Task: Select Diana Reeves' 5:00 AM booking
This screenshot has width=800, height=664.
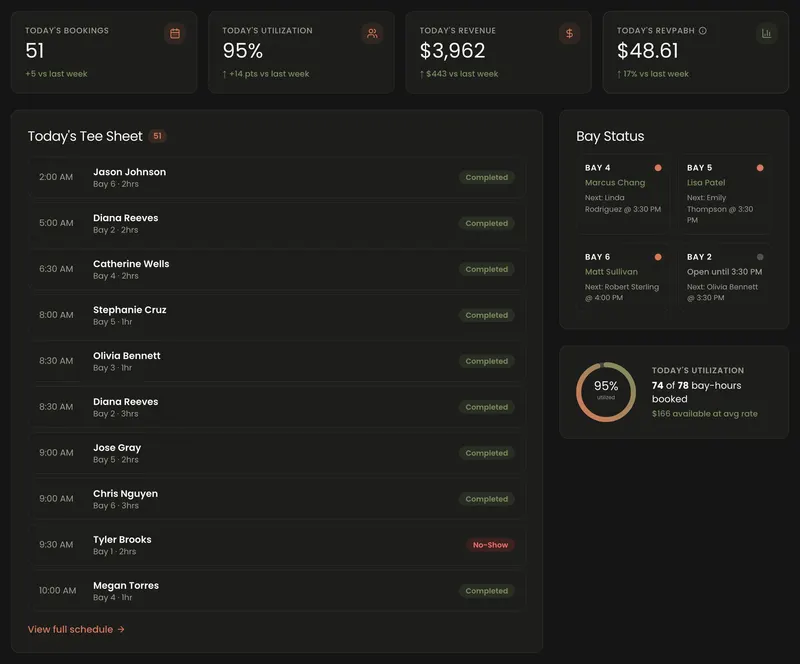Action: pyautogui.click(x=278, y=224)
